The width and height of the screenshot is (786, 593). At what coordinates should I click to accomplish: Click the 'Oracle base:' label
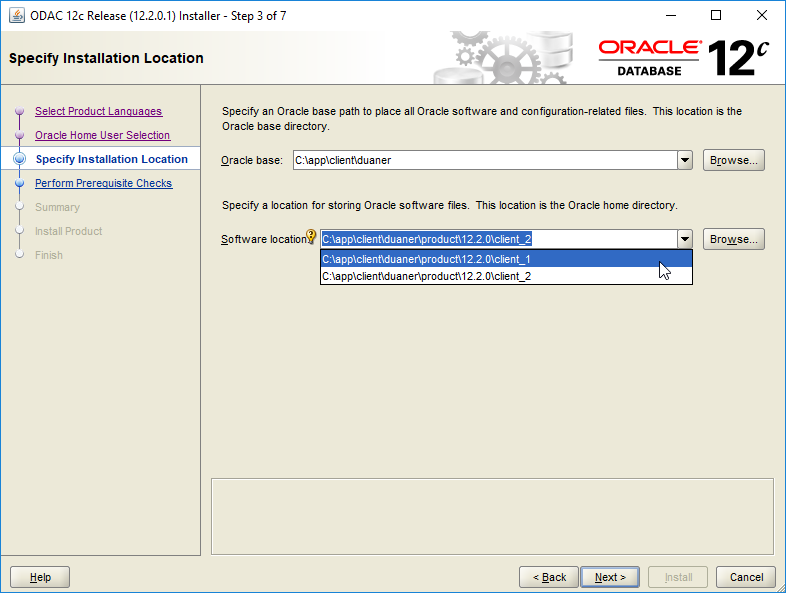point(252,160)
